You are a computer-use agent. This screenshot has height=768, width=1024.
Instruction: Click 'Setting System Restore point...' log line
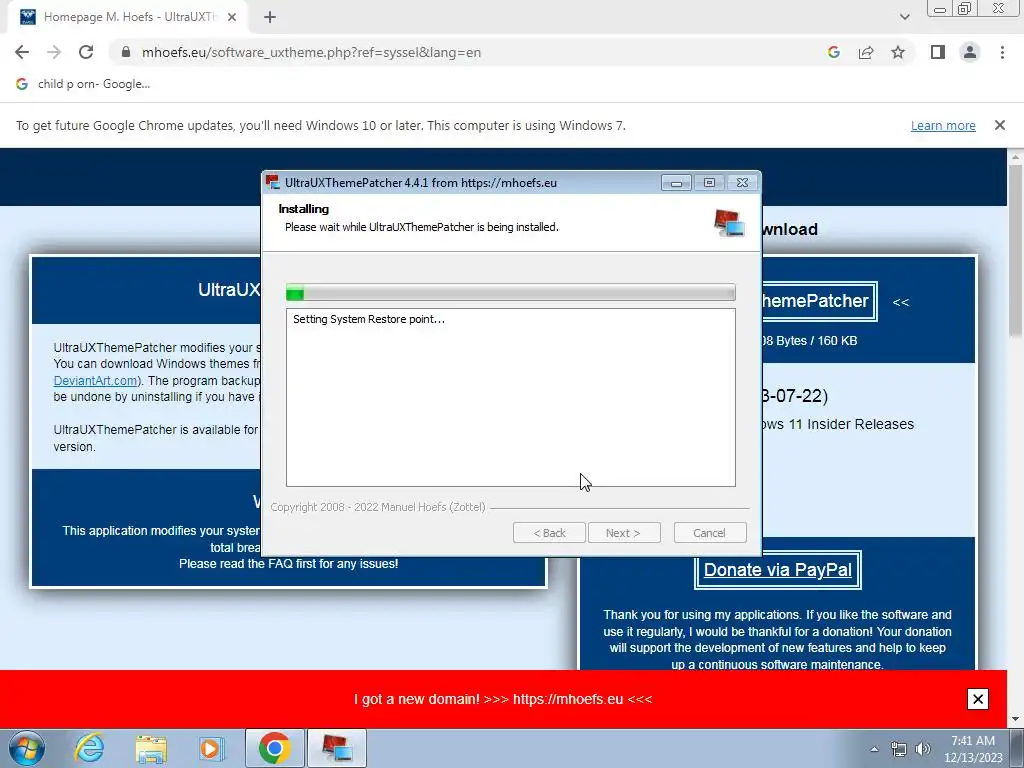[x=368, y=319]
